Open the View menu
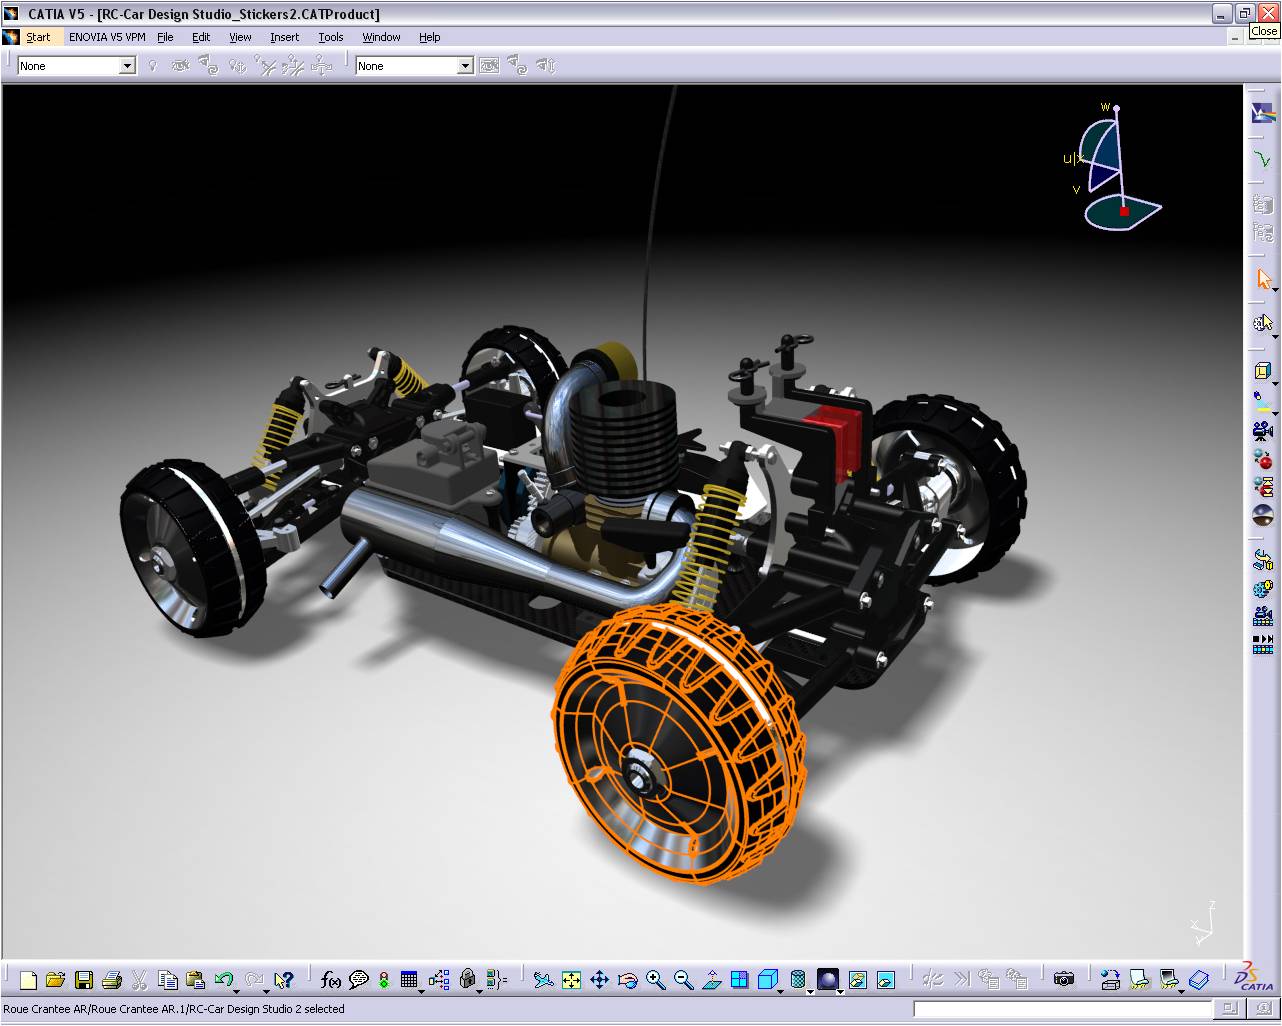The width and height of the screenshot is (1282, 1026). (x=240, y=37)
